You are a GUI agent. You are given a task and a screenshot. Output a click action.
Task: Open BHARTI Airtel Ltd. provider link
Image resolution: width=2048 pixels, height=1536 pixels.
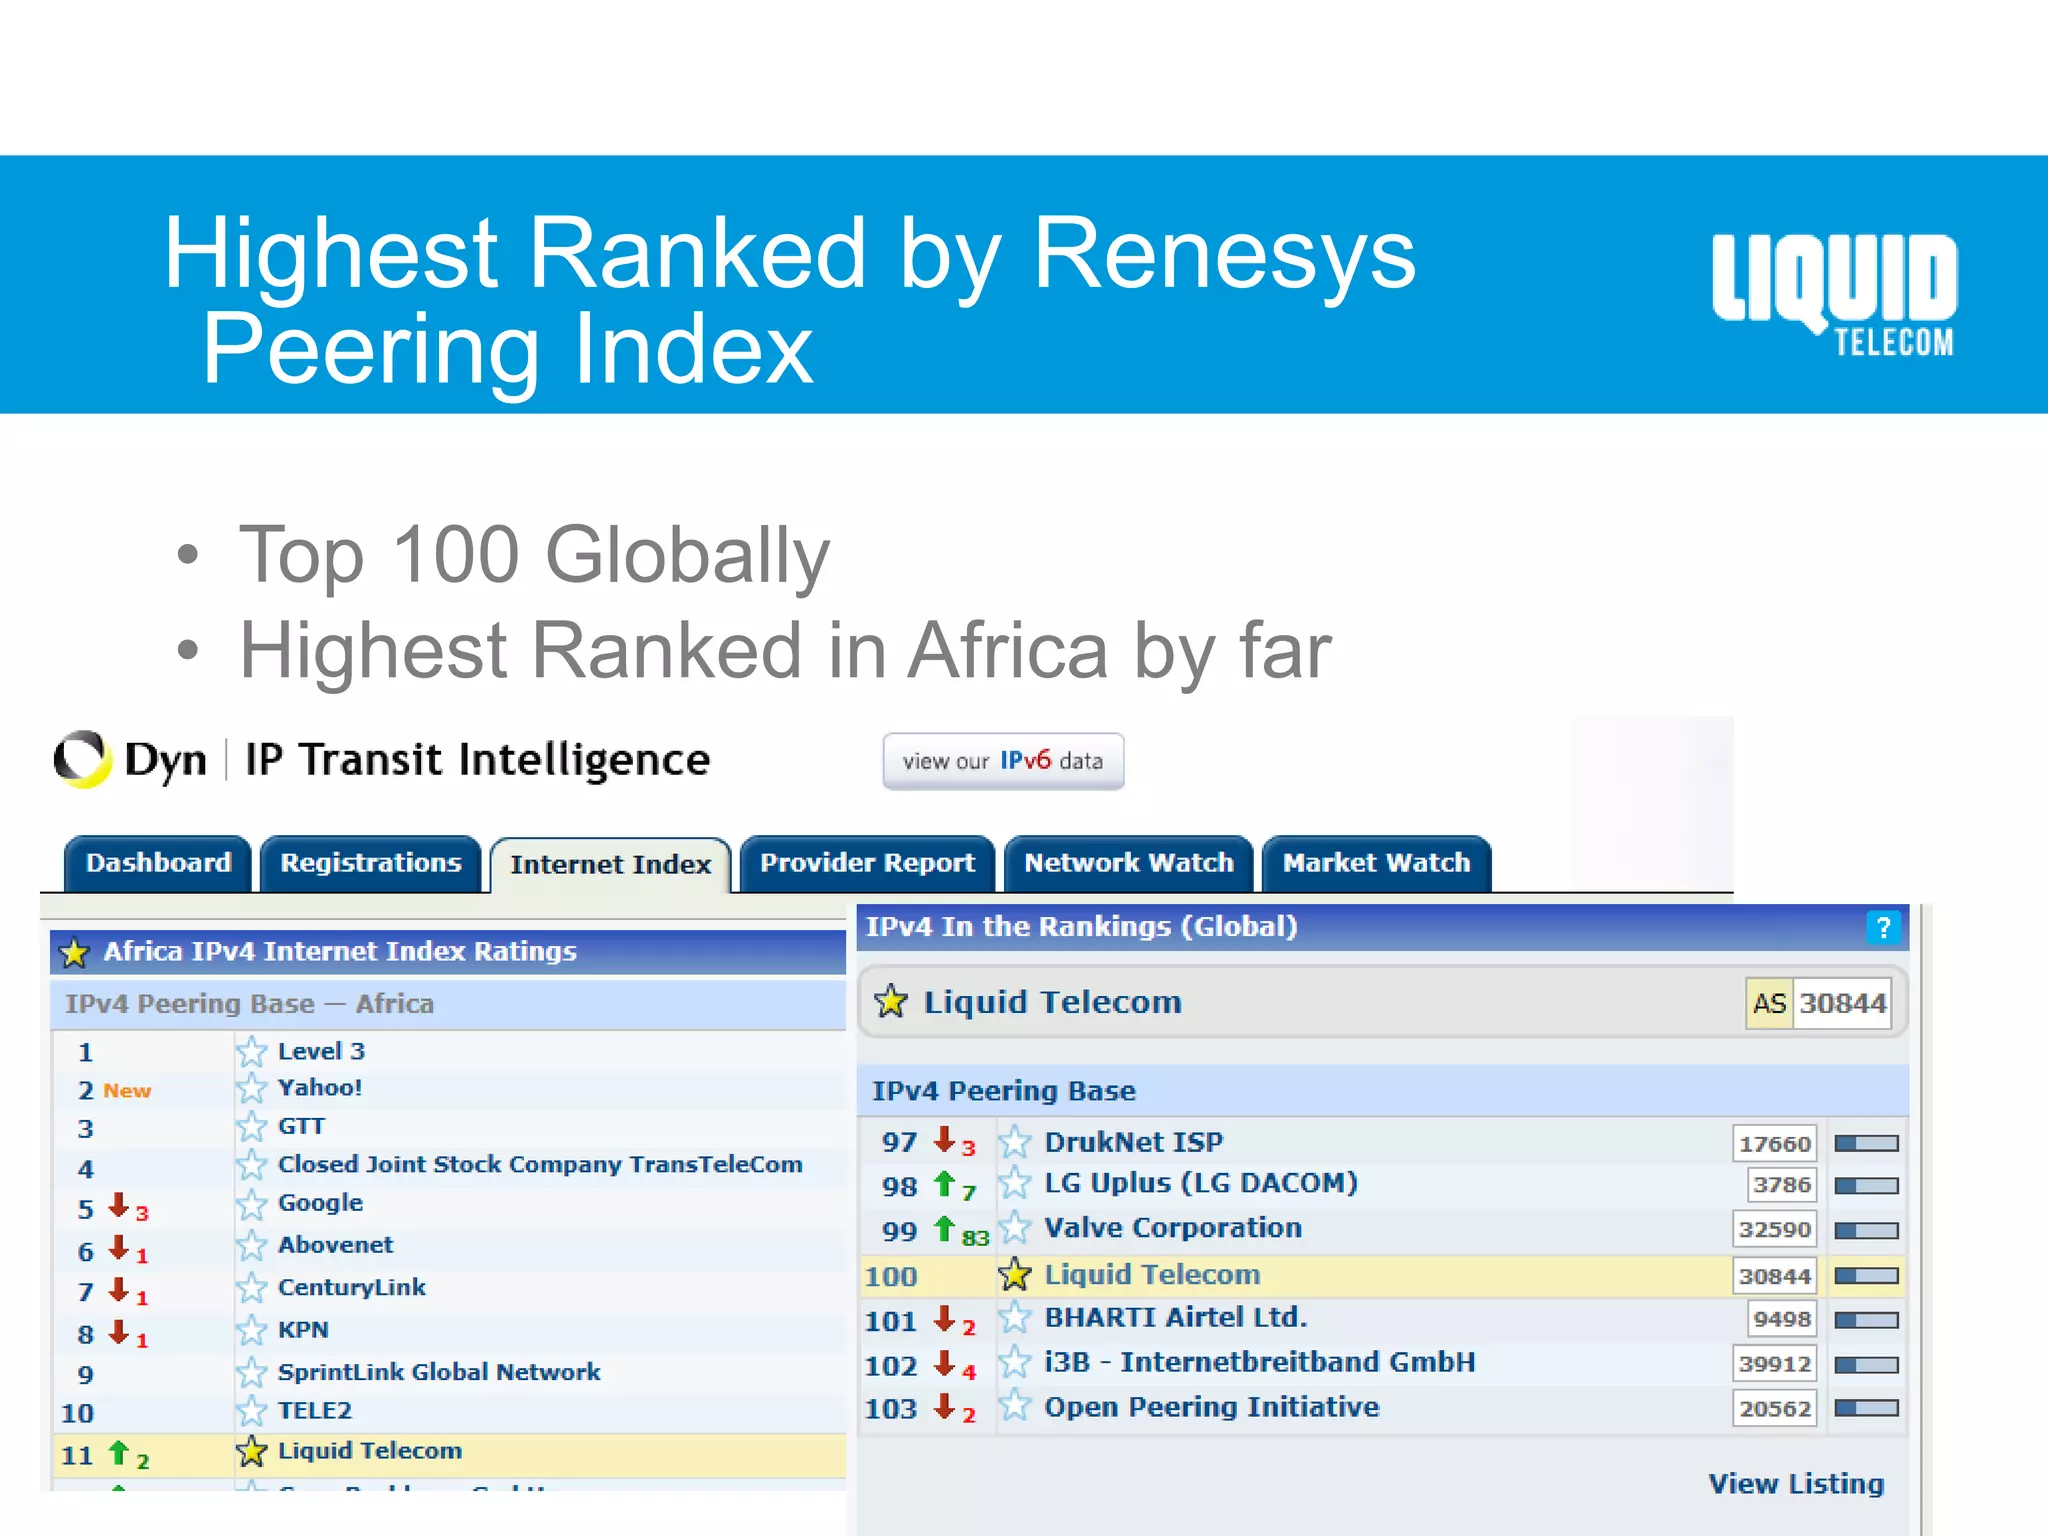tap(1176, 1318)
